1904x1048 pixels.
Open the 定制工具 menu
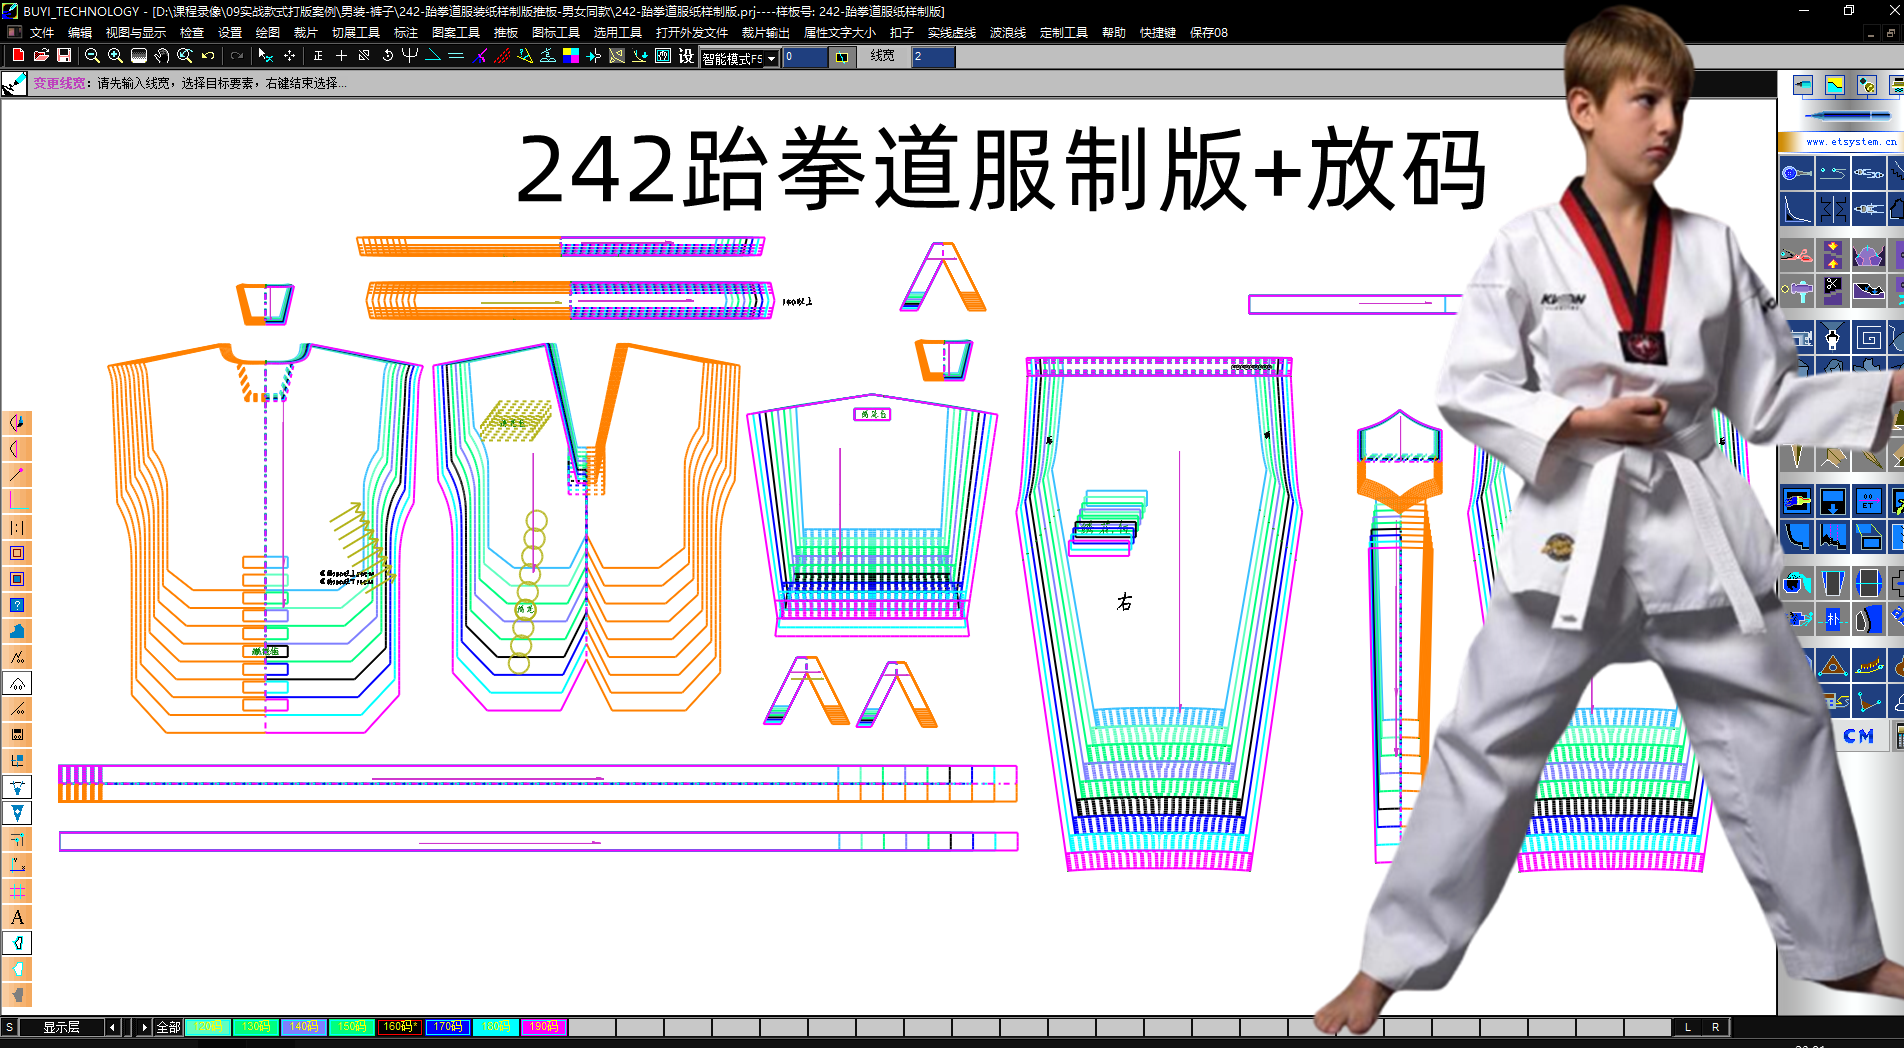[x=1064, y=32]
